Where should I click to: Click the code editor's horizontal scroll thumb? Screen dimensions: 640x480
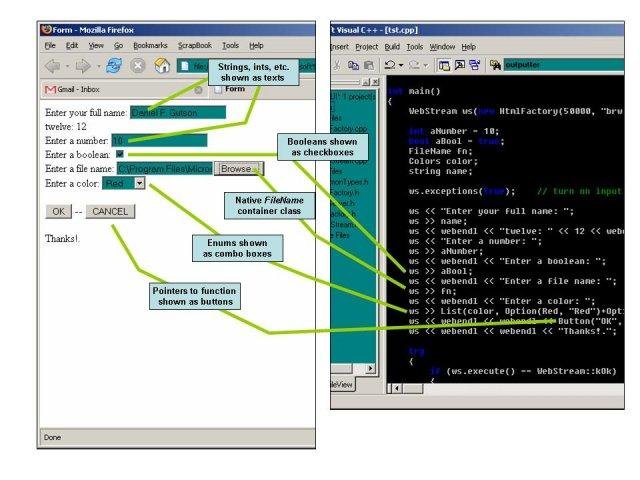point(413,388)
